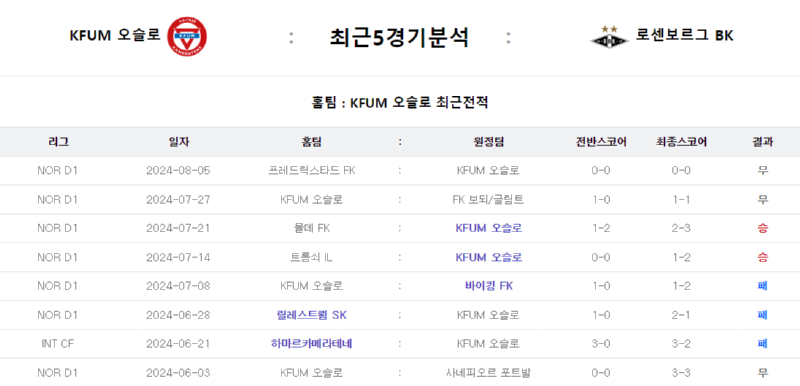The width and height of the screenshot is (800, 386).
Task: Click the '무' result in 2024-07-27 row
Action: 762,199
